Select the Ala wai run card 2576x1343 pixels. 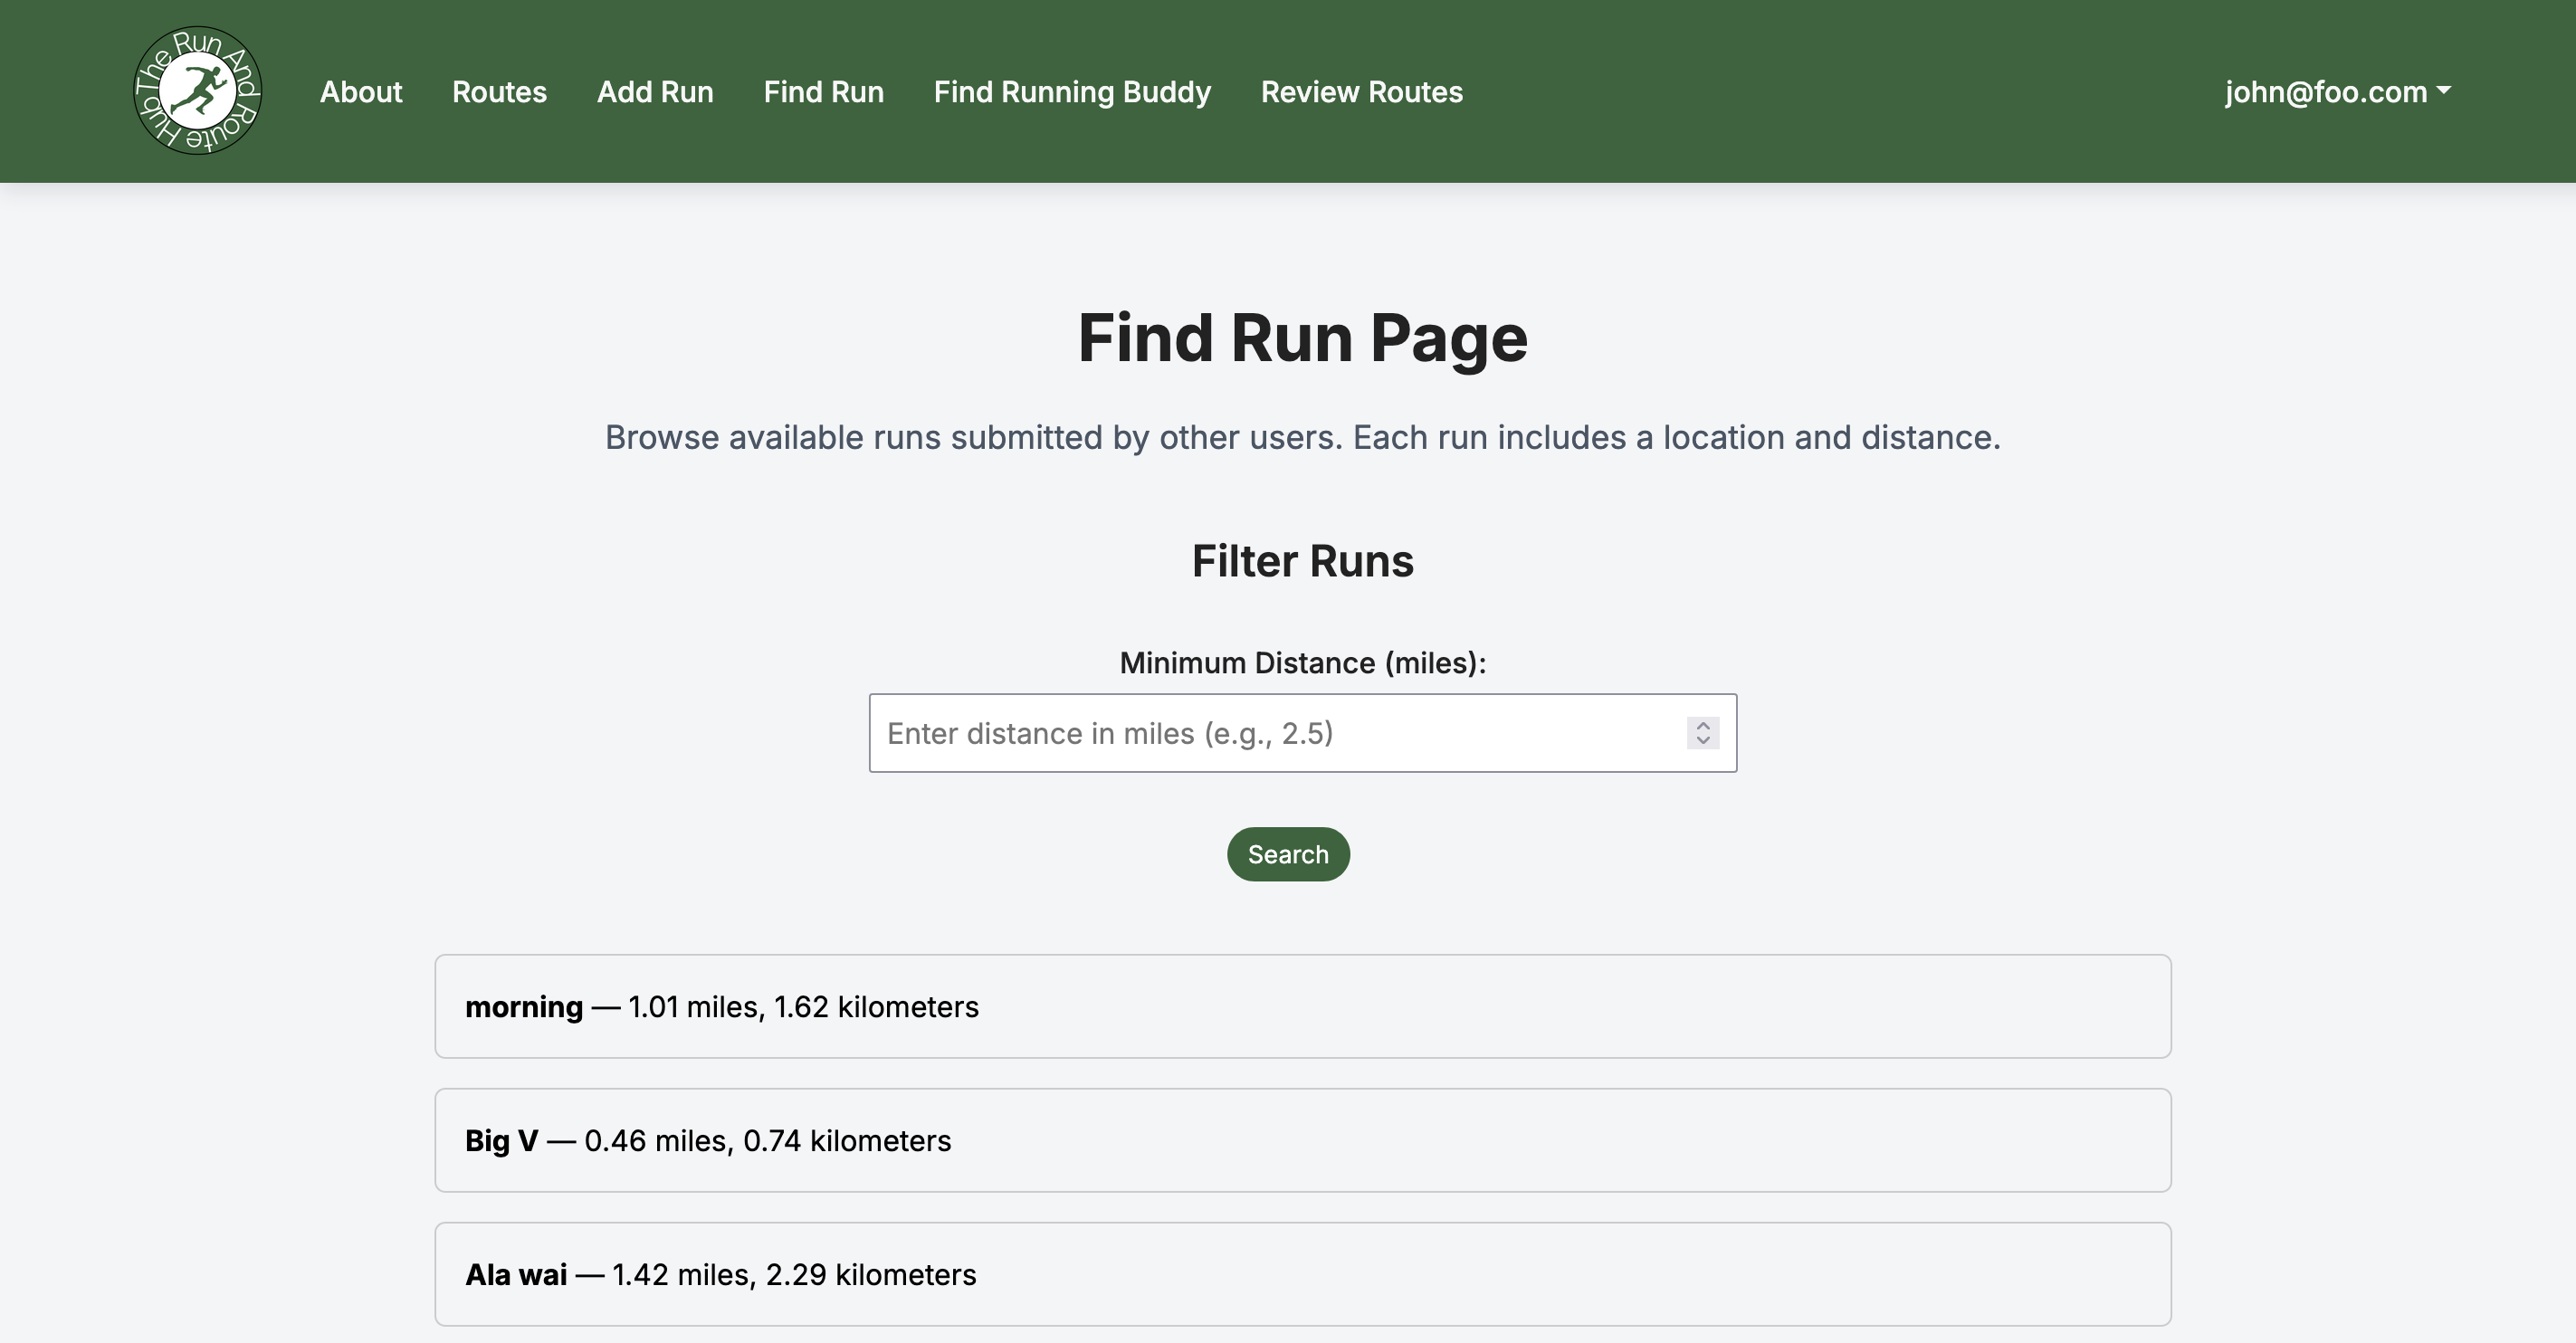[x=1302, y=1274]
